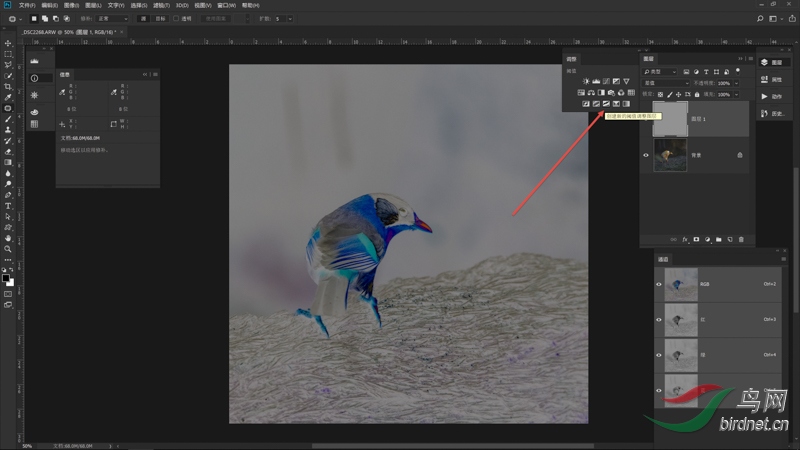The image size is (800, 450).
Task: Delete layer using the trash icon
Action: pos(741,240)
